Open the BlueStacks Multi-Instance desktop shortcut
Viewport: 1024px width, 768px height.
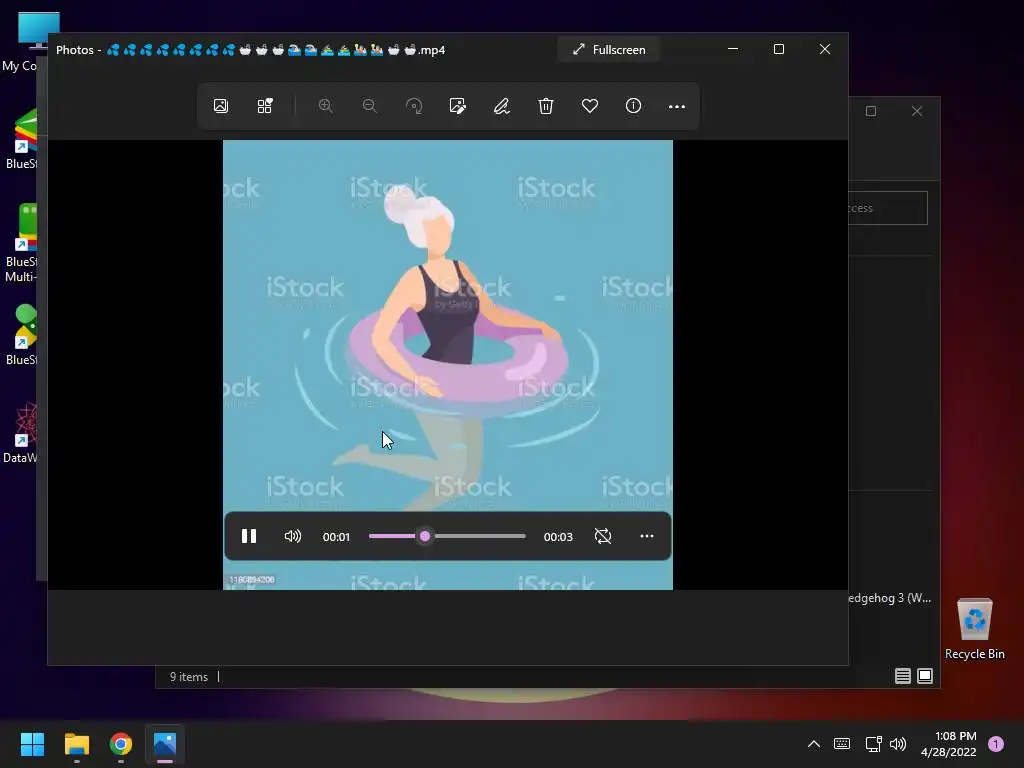[x=22, y=243]
